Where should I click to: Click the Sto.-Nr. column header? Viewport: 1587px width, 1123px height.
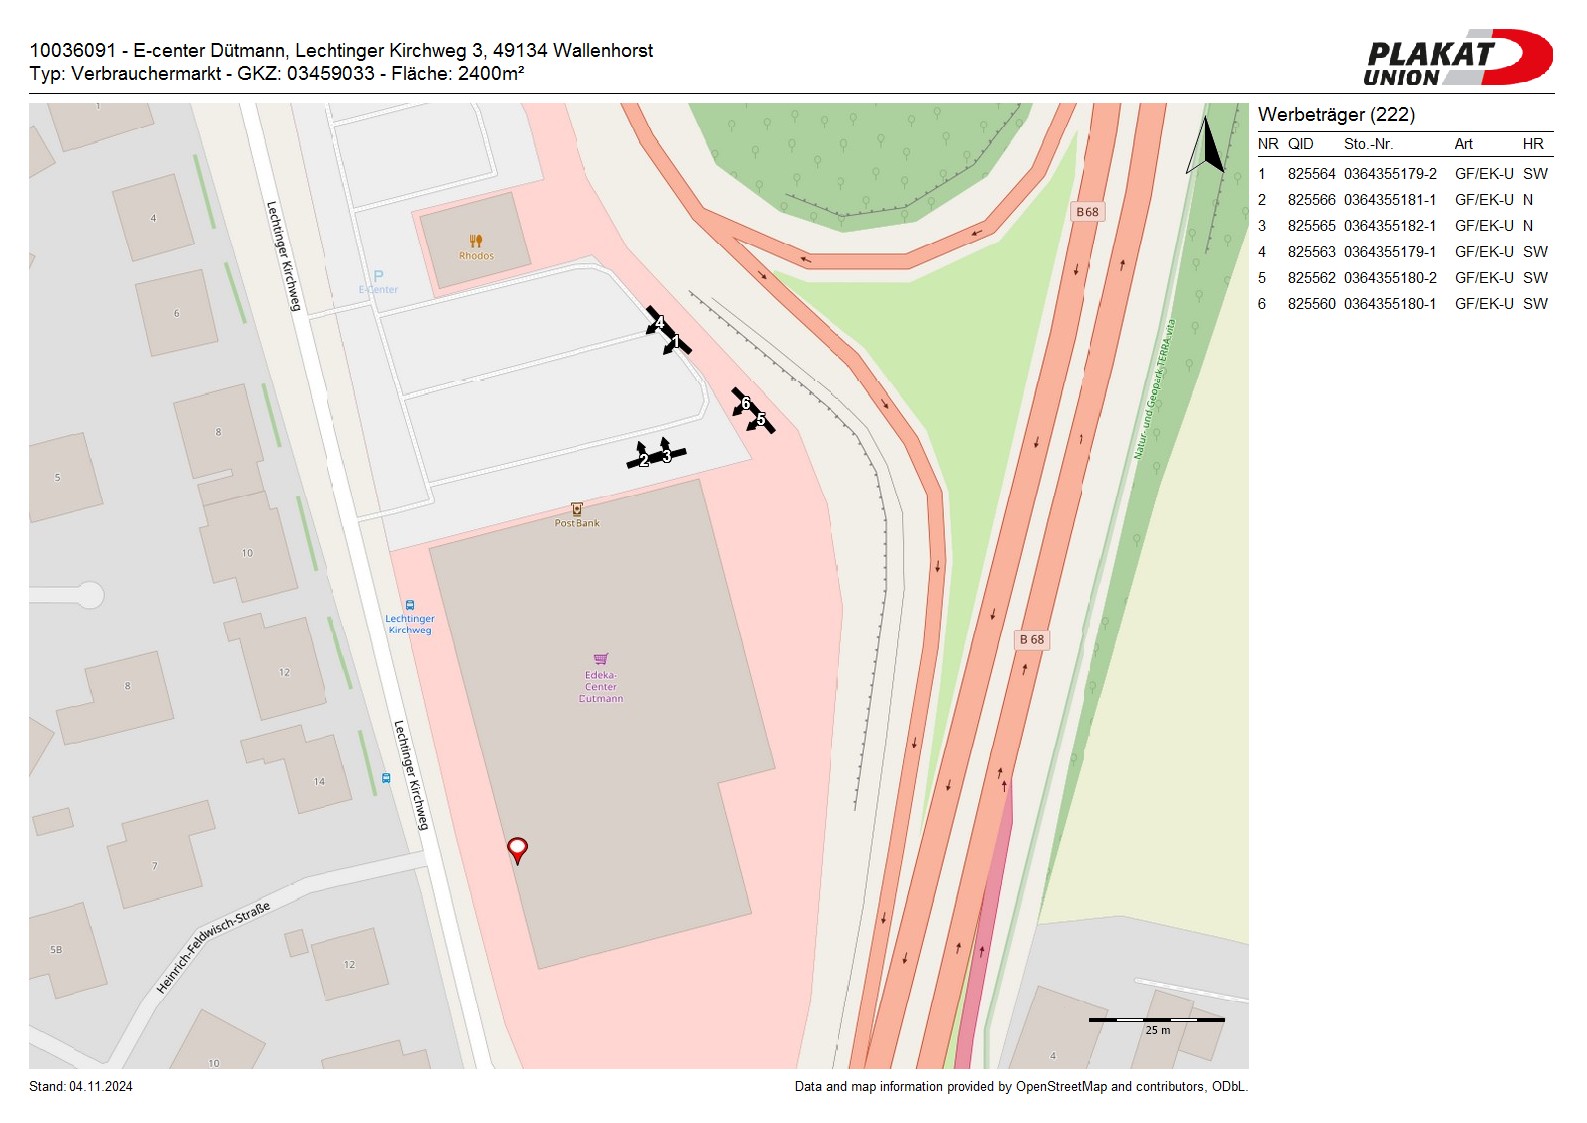(1368, 144)
